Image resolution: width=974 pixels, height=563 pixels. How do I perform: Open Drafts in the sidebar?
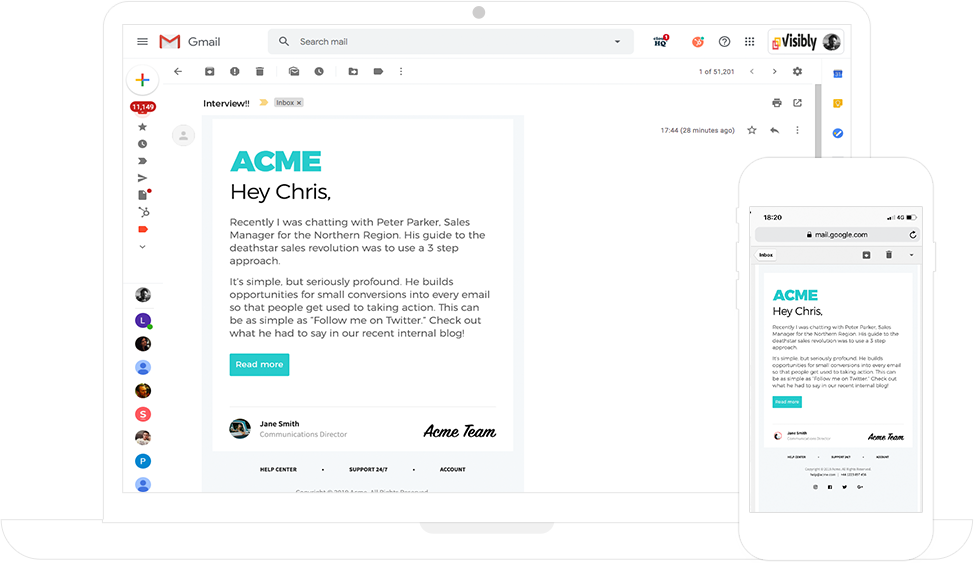pyautogui.click(x=143, y=195)
